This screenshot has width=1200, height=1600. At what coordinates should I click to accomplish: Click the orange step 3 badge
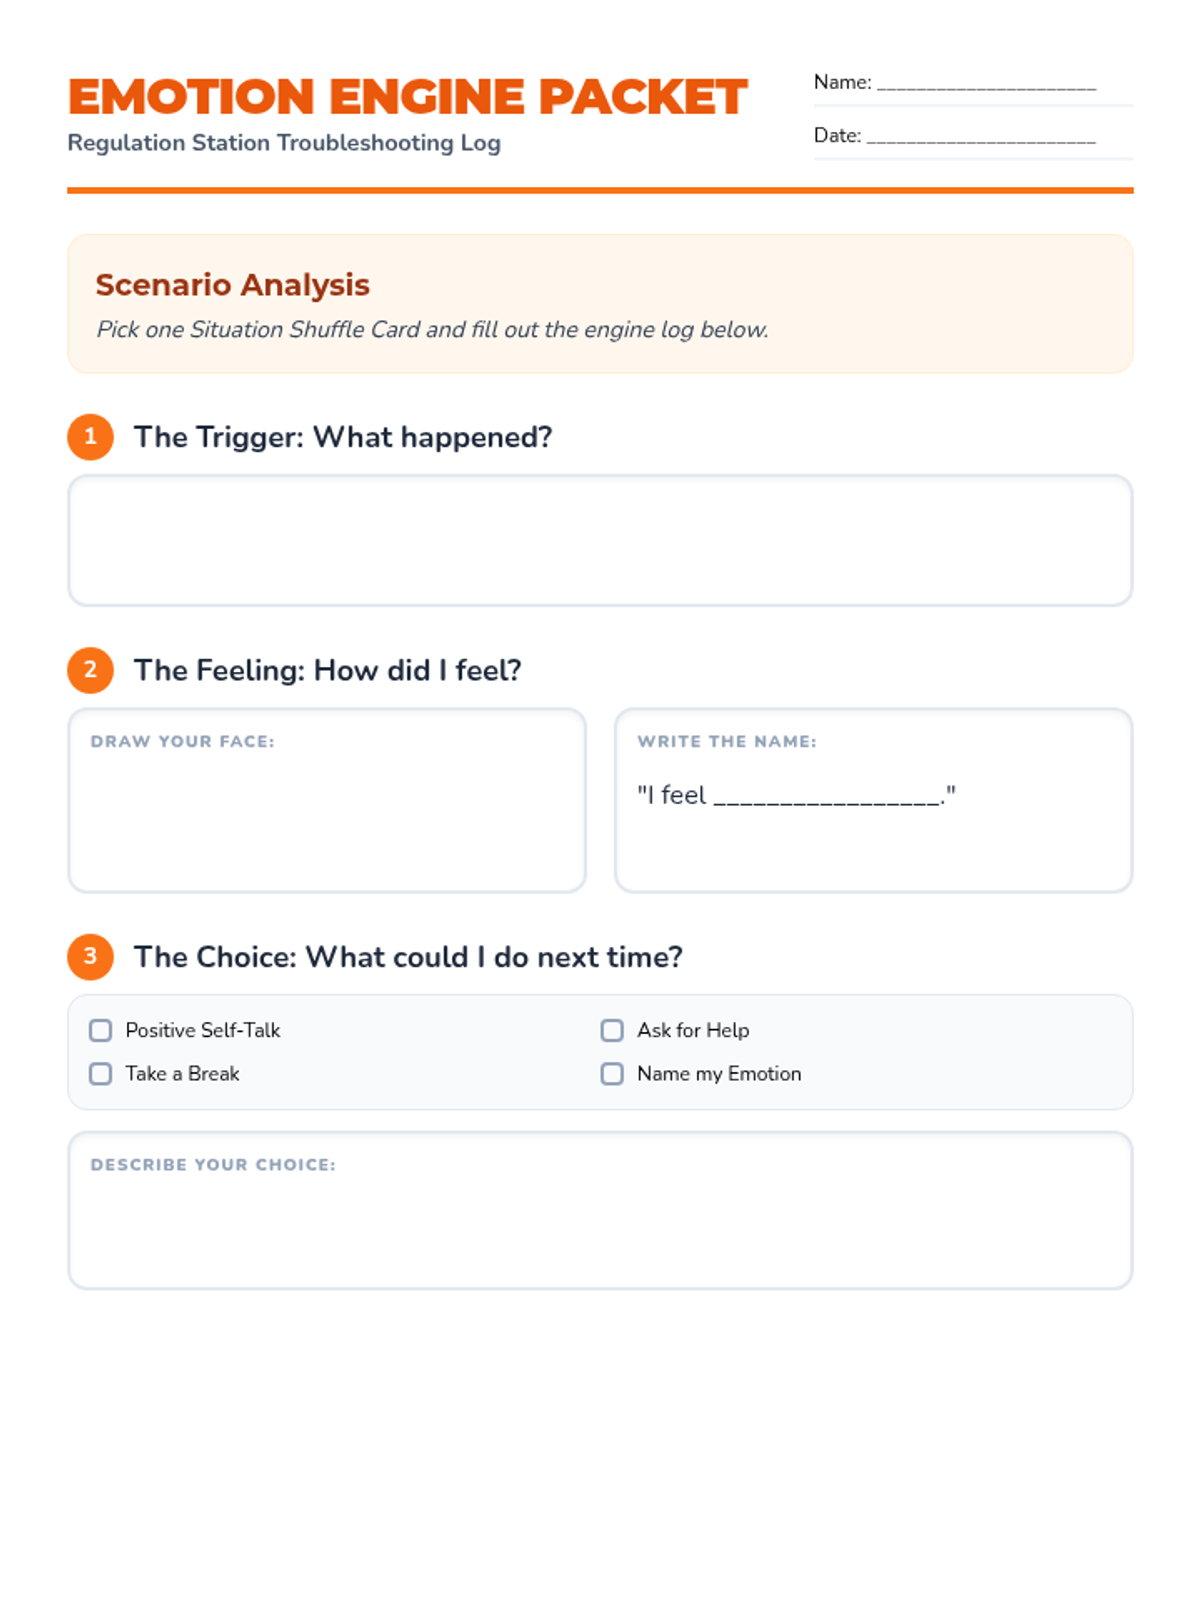90,957
